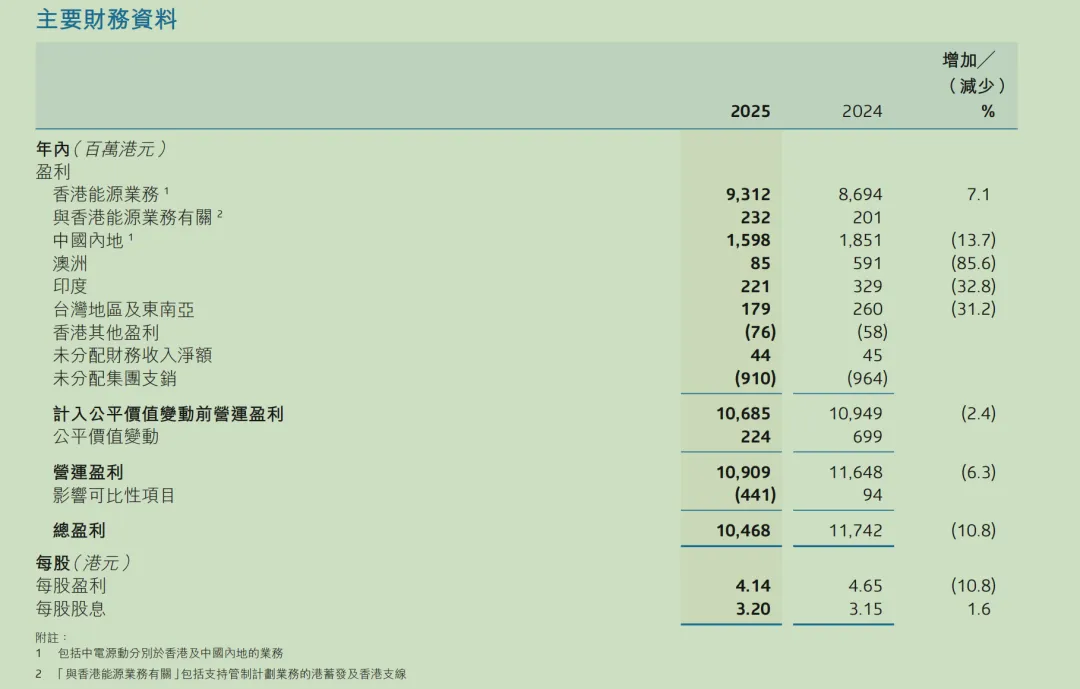Select the India 2025 value 221
Screen dimensions: 1080x689
[756, 286]
